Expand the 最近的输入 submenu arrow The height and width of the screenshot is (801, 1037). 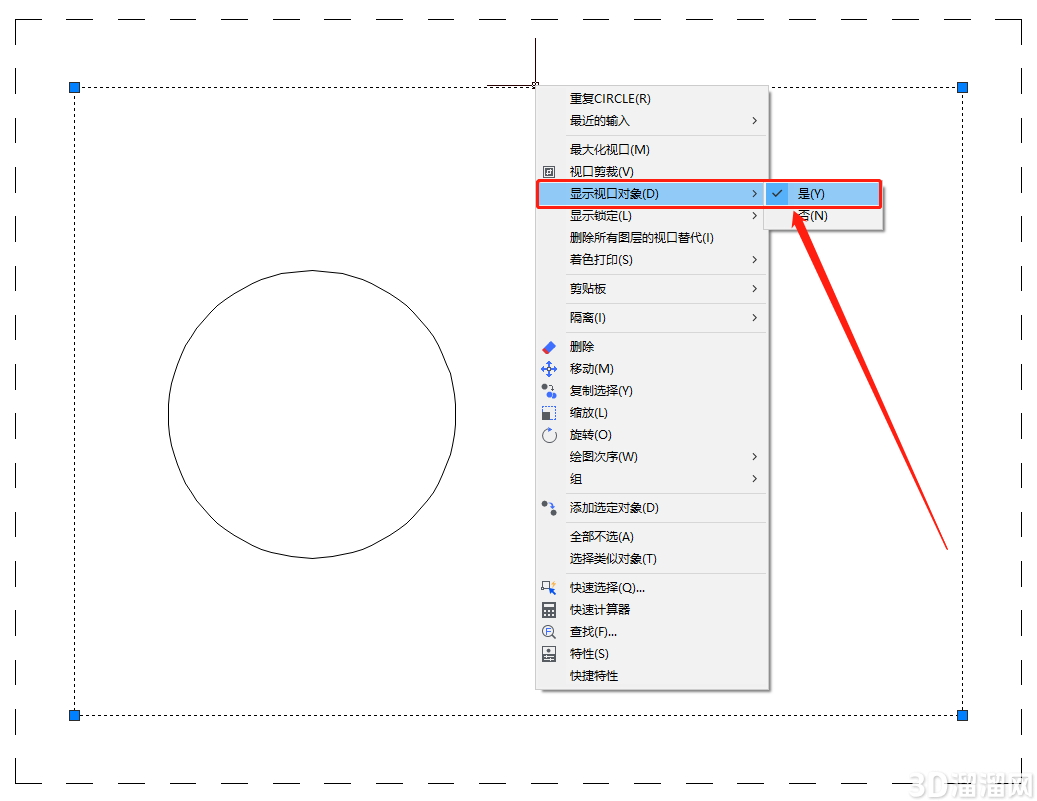754,120
